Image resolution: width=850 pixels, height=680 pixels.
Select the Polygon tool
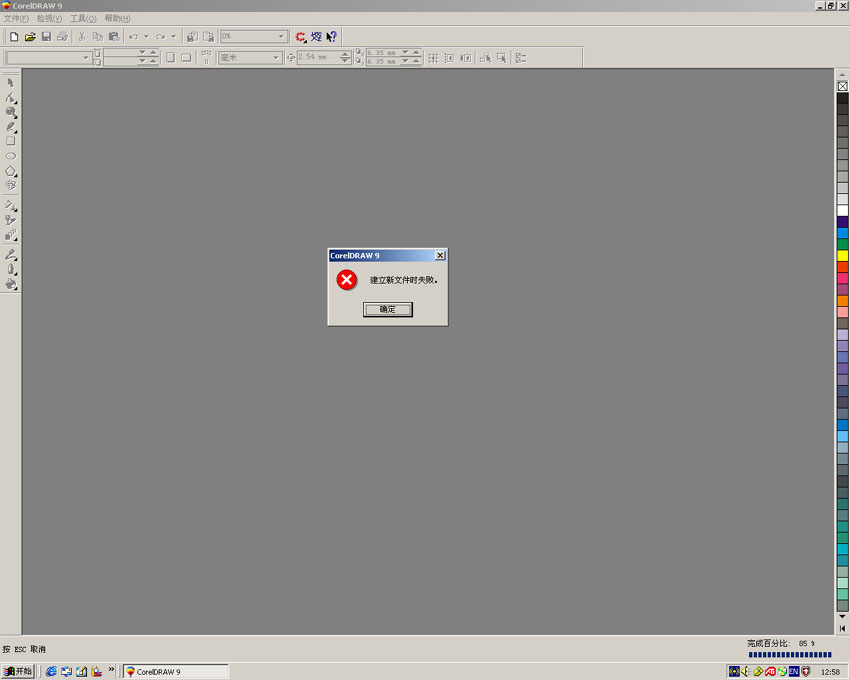(11, 171)
